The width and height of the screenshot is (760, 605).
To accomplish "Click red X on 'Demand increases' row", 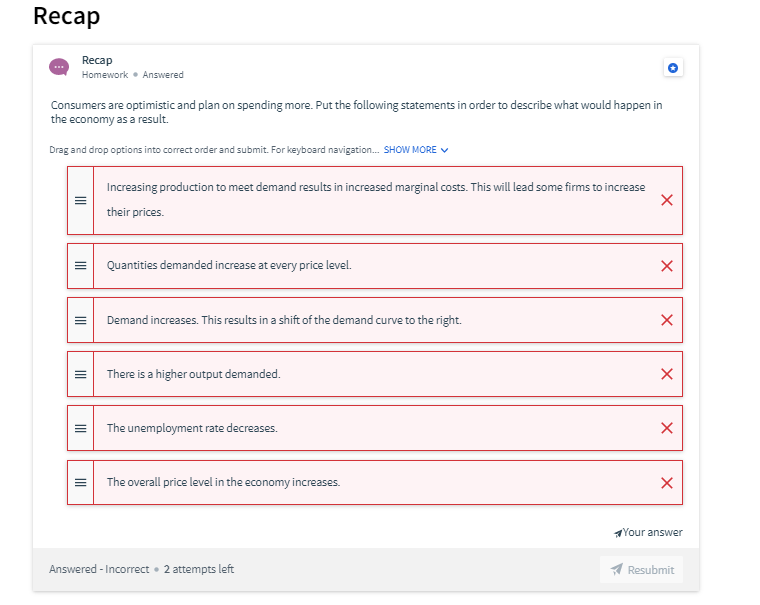I will (667, 320).
